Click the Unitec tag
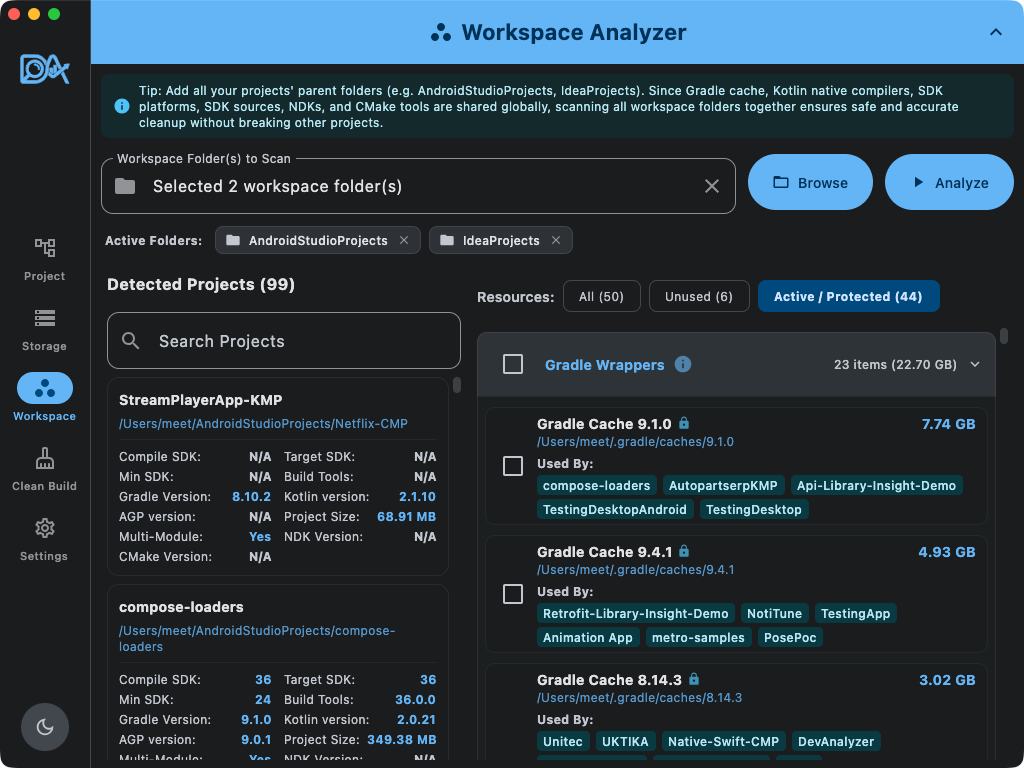Image resolution: width=1024 pixels, height=768 pixels. point(563,742)
